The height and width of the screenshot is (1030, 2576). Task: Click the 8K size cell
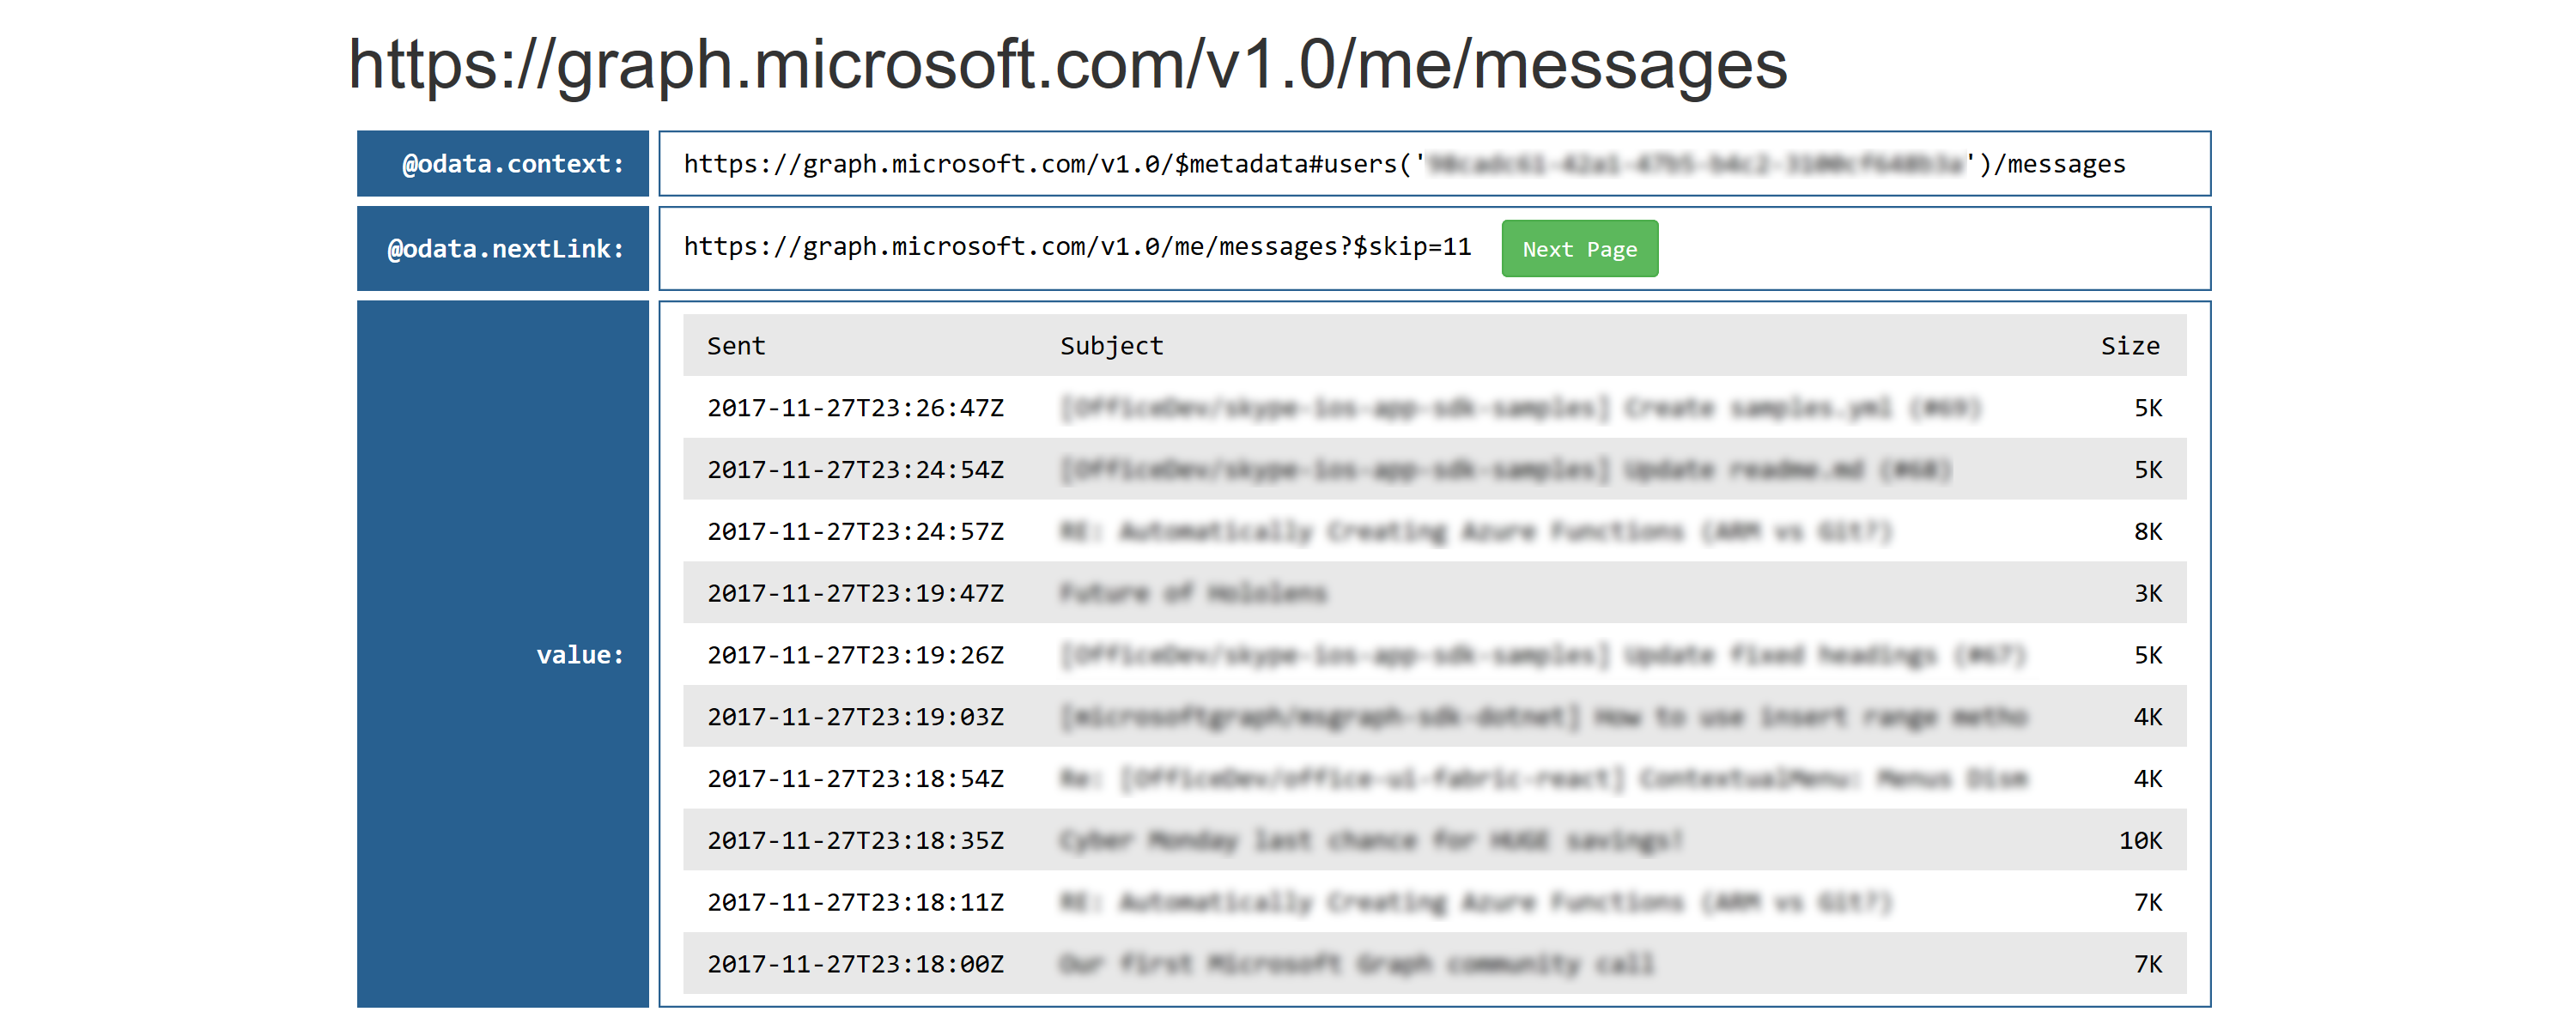2147,532
